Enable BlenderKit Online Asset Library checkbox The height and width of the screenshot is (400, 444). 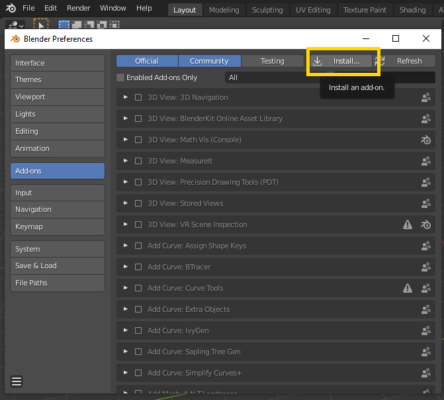138,119
